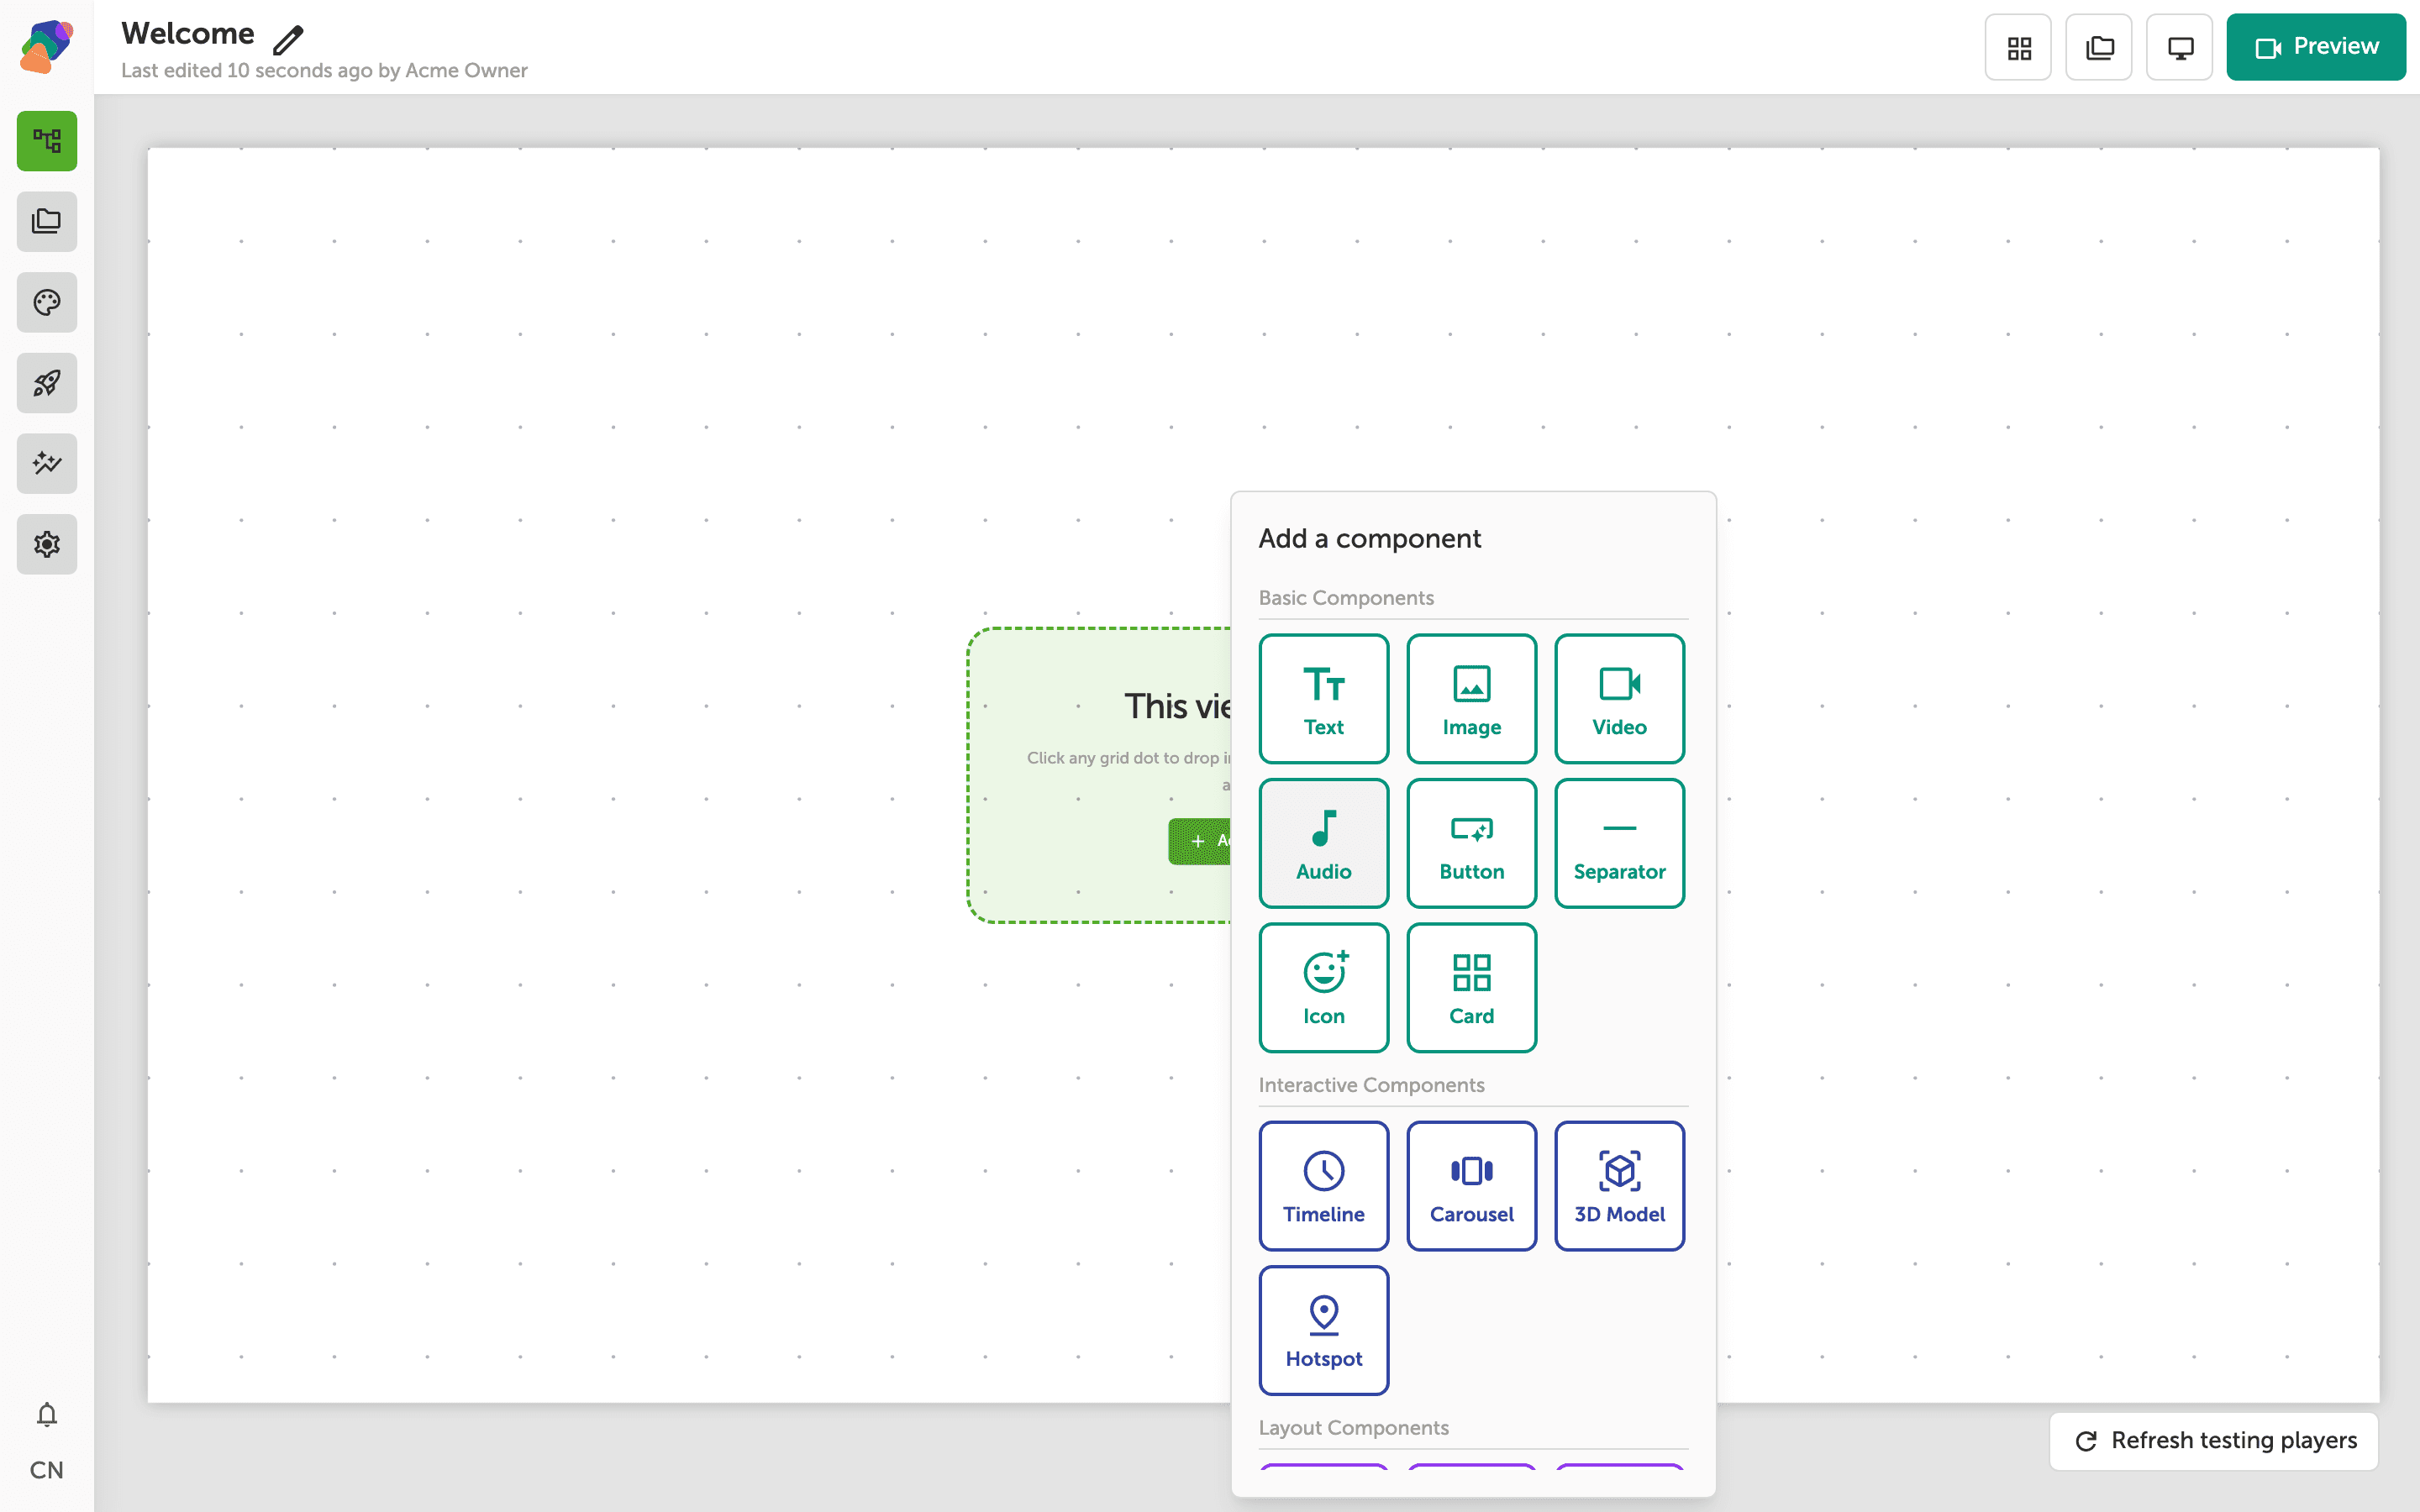The height and width of the screenshot is (1512, 2420).
Task: Click the media folders icon in header
Action: [2099, 47]
